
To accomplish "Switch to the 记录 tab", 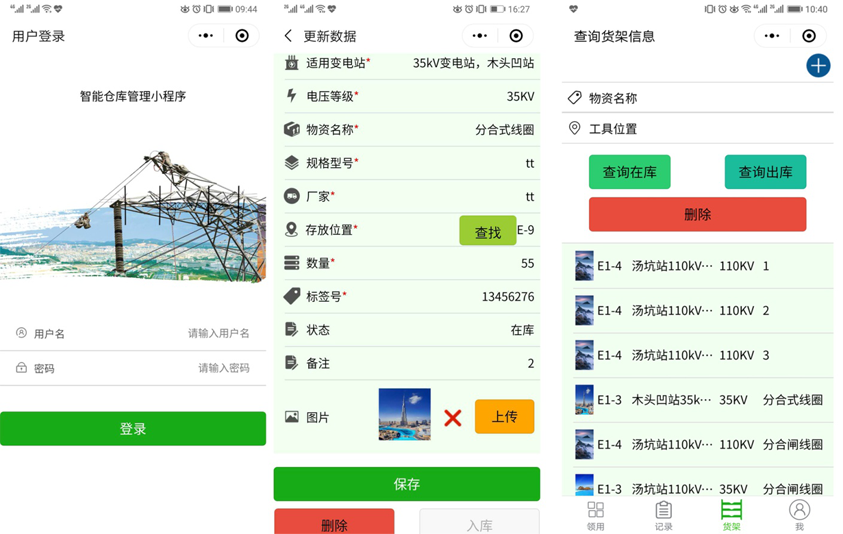I will coord(663,516).
